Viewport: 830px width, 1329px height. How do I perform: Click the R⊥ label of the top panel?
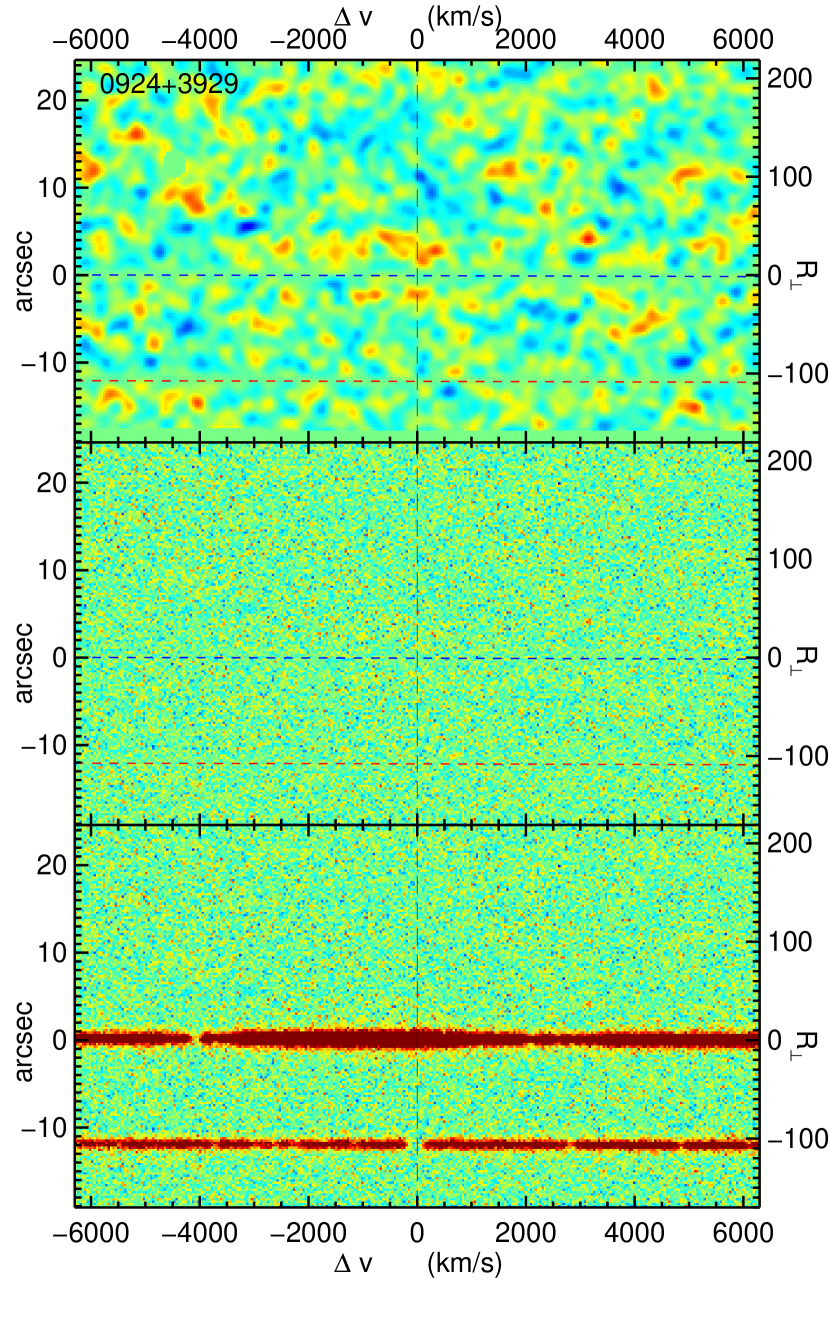click(806, 274)
